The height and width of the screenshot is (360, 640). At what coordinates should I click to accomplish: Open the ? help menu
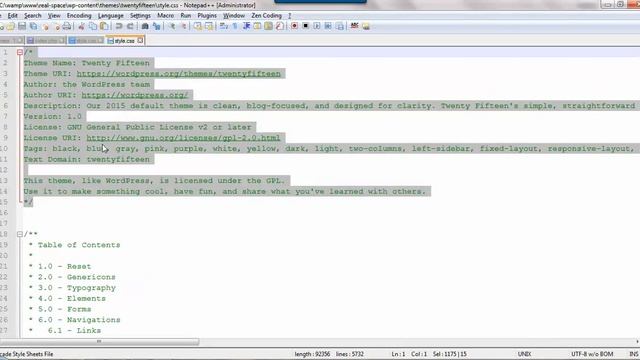[290, 16]
